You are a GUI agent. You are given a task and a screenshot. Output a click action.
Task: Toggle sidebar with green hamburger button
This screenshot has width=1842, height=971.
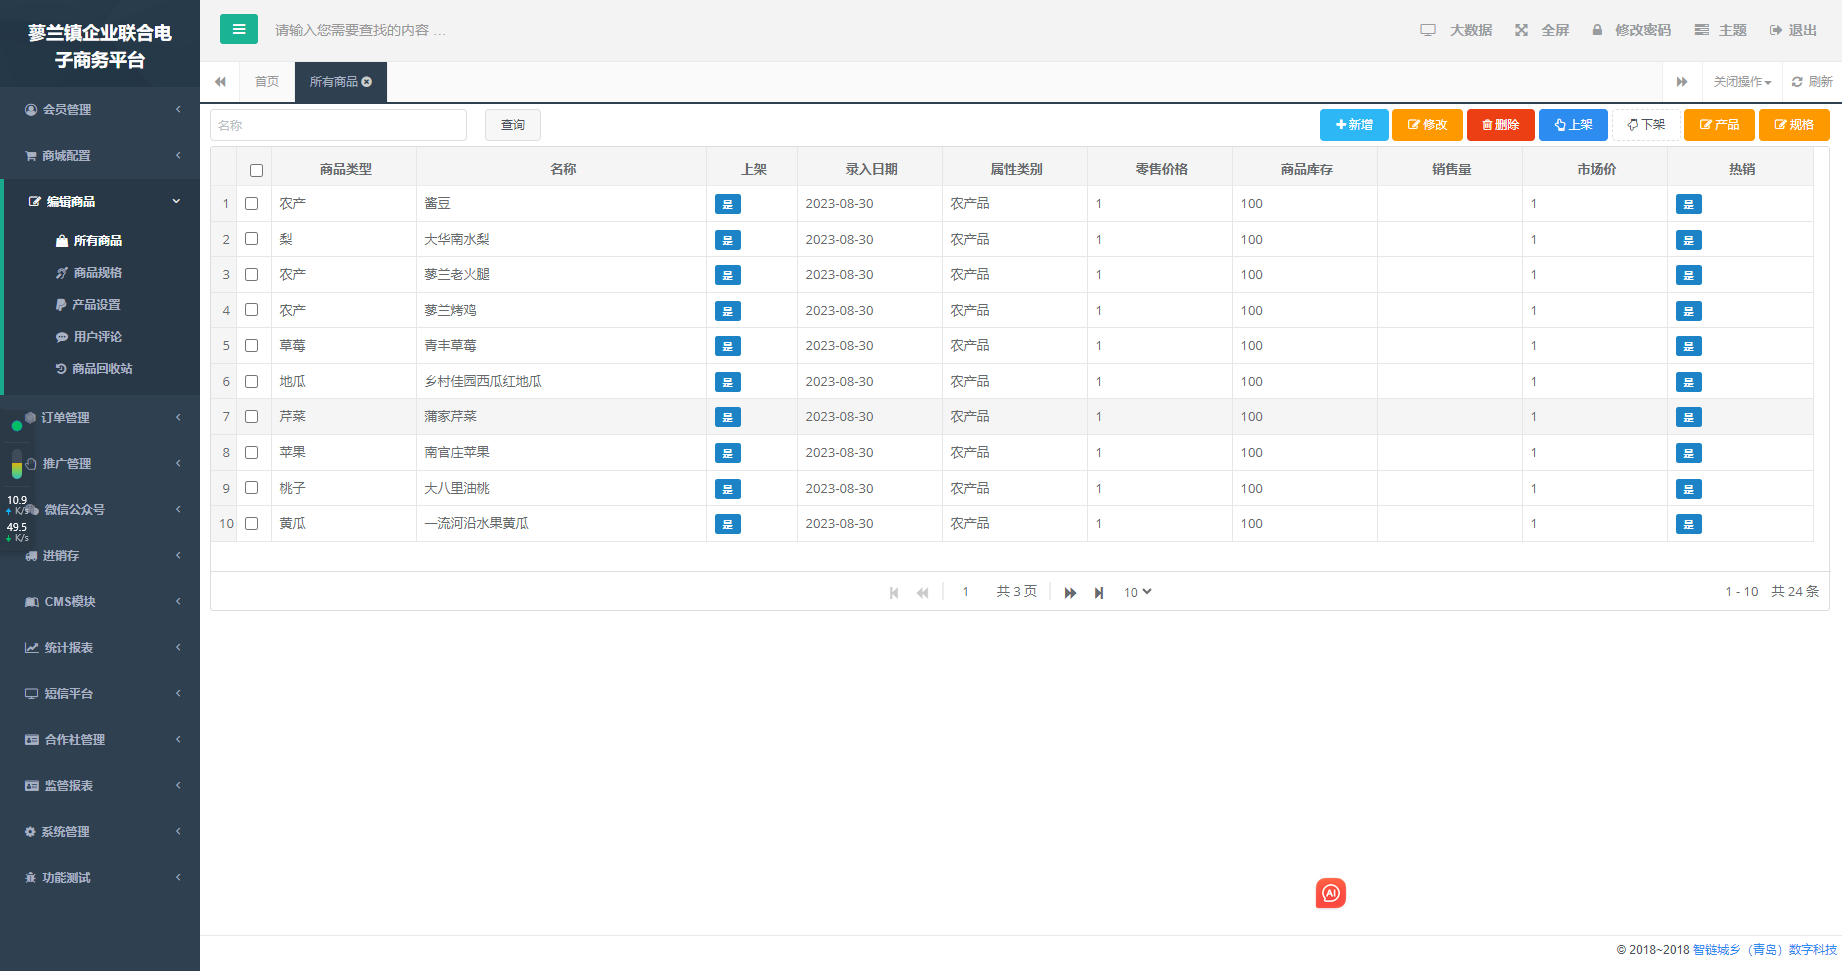[x=238, y=29]
